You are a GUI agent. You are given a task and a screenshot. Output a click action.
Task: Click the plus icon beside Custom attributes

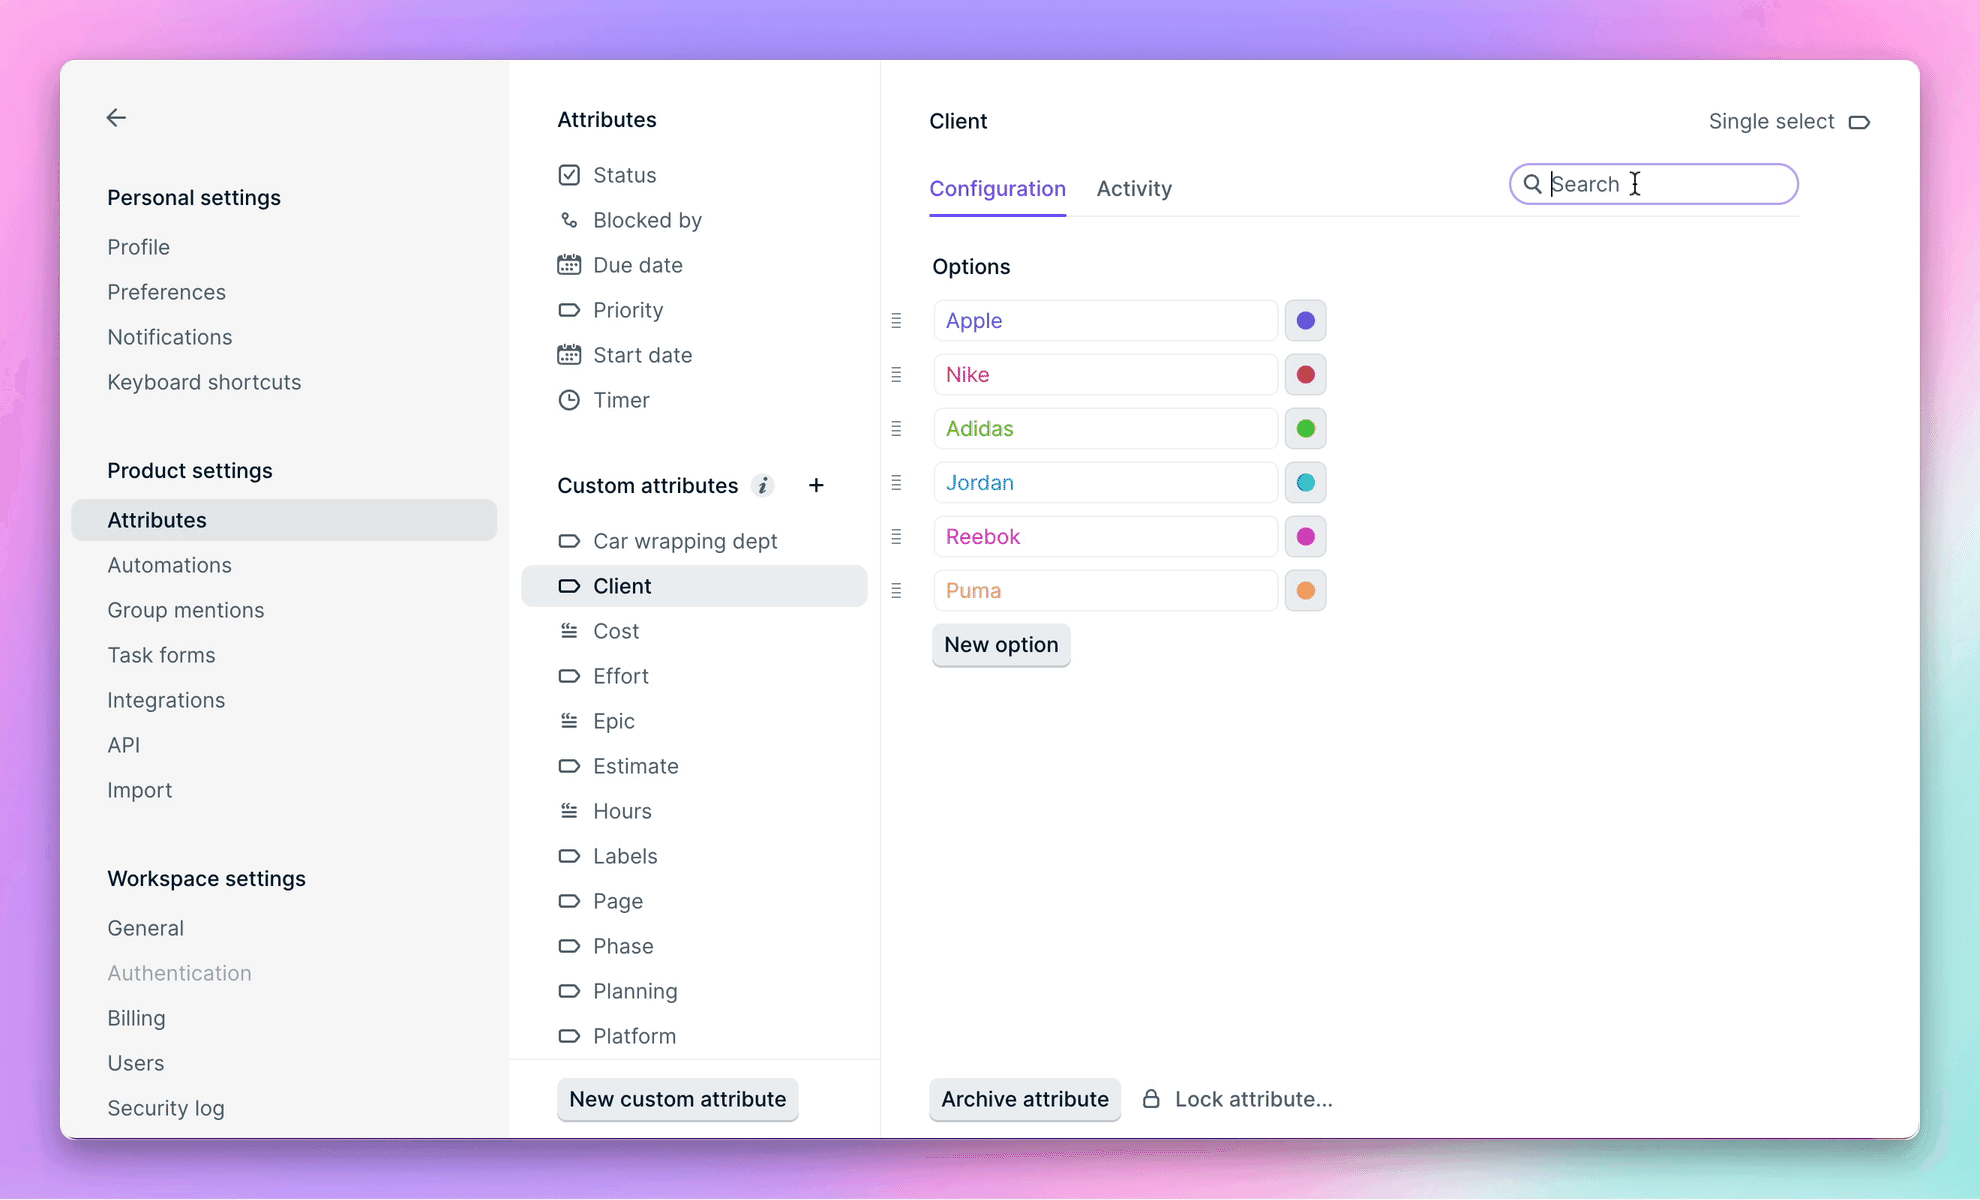pos(816,486)
